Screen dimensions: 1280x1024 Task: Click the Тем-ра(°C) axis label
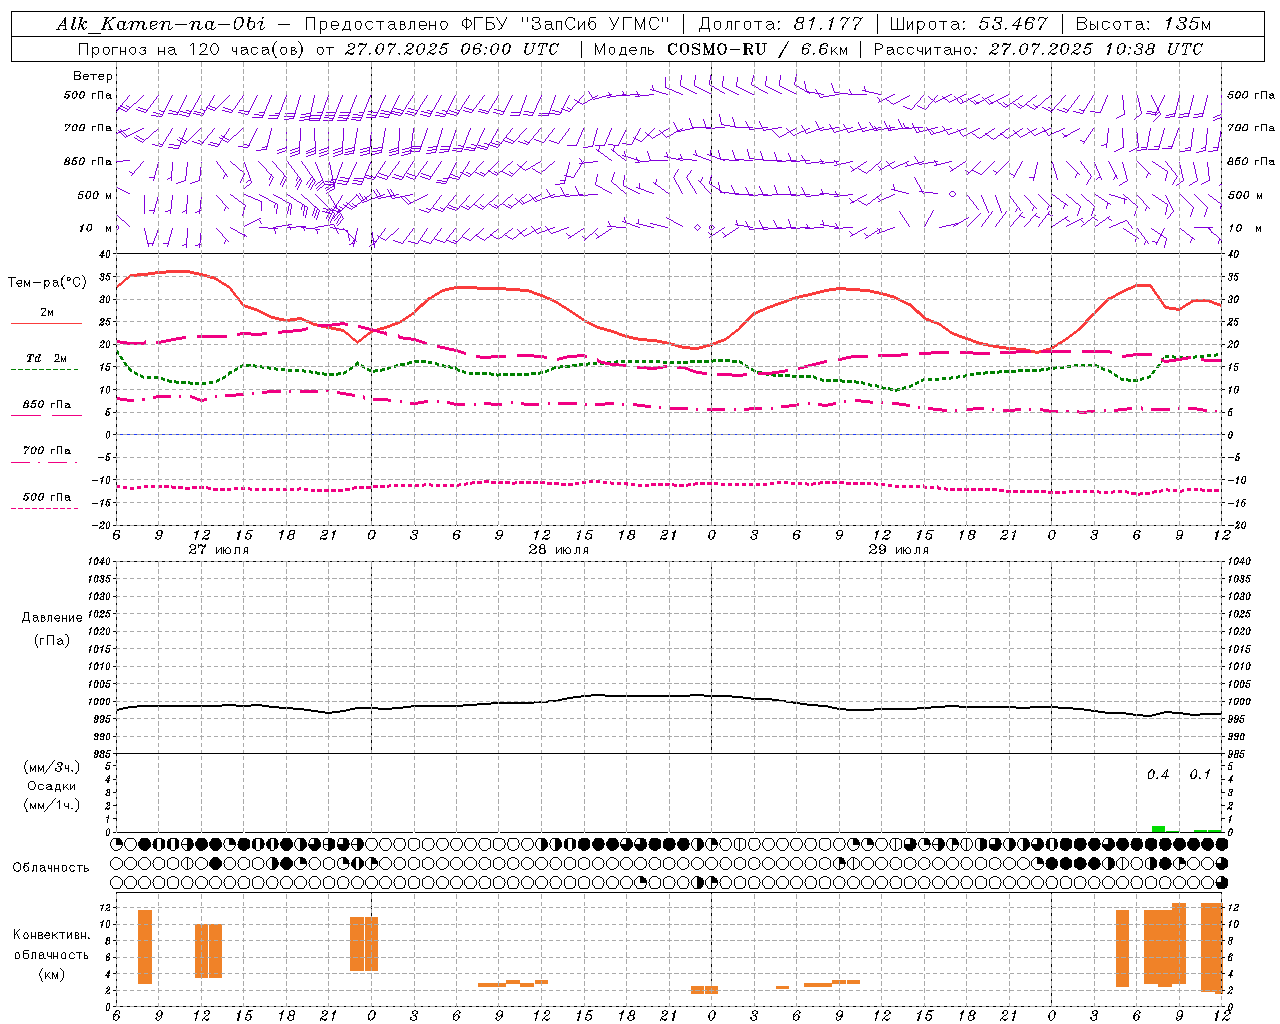click(x=47, y=283)
